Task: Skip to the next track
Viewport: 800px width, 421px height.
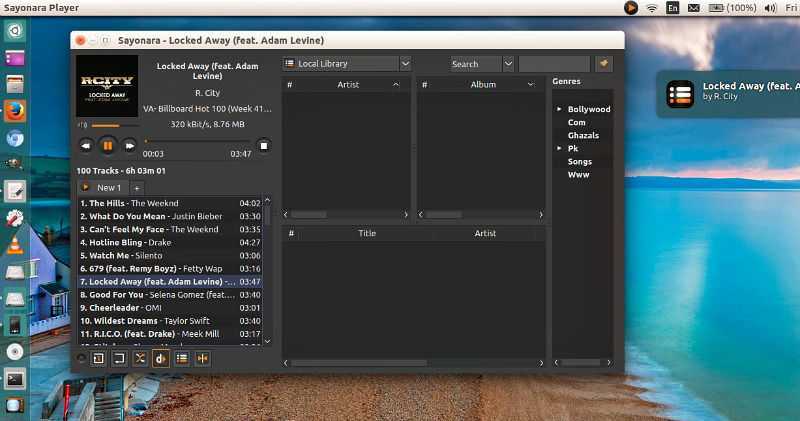Action: tap(130, 146)
